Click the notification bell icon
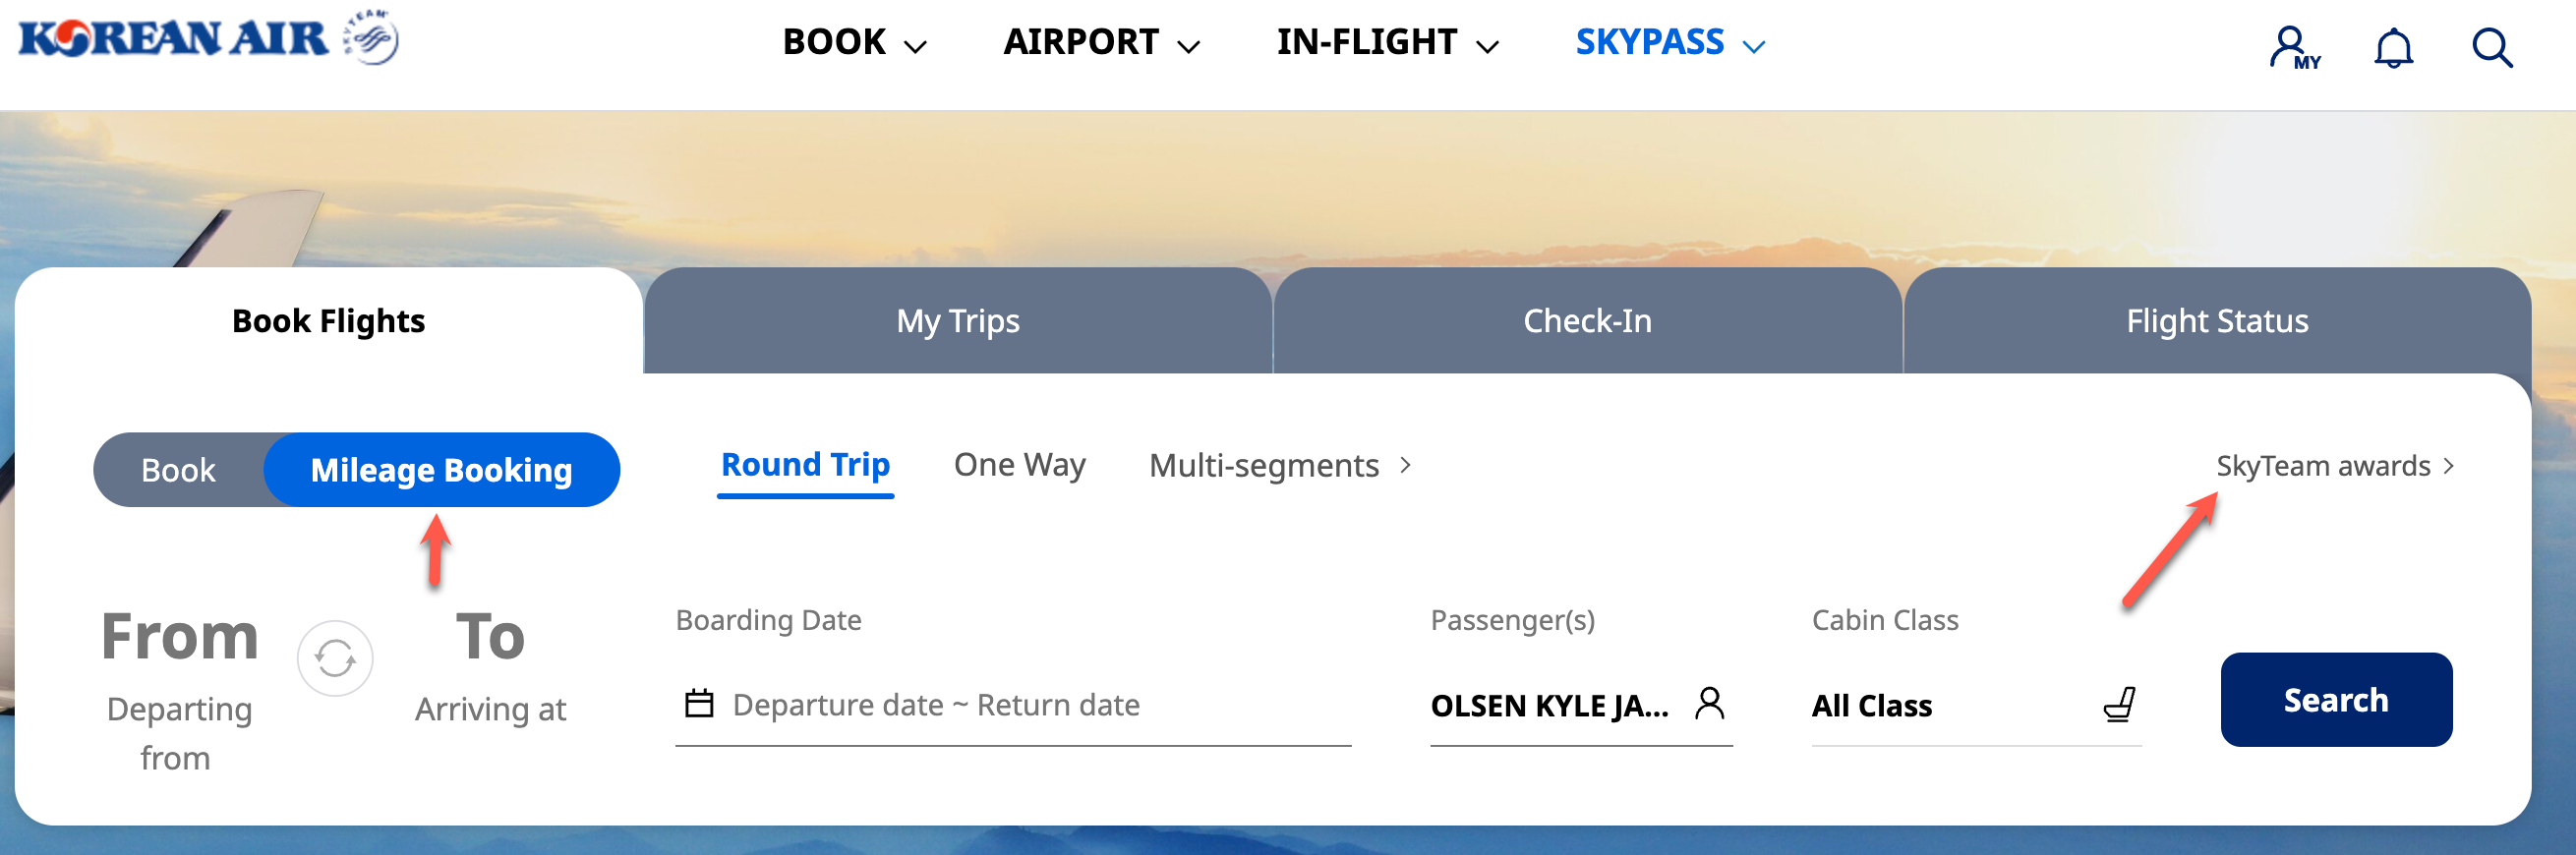The height and width of the screenshot is (855, 2576). coord(2392,45)
